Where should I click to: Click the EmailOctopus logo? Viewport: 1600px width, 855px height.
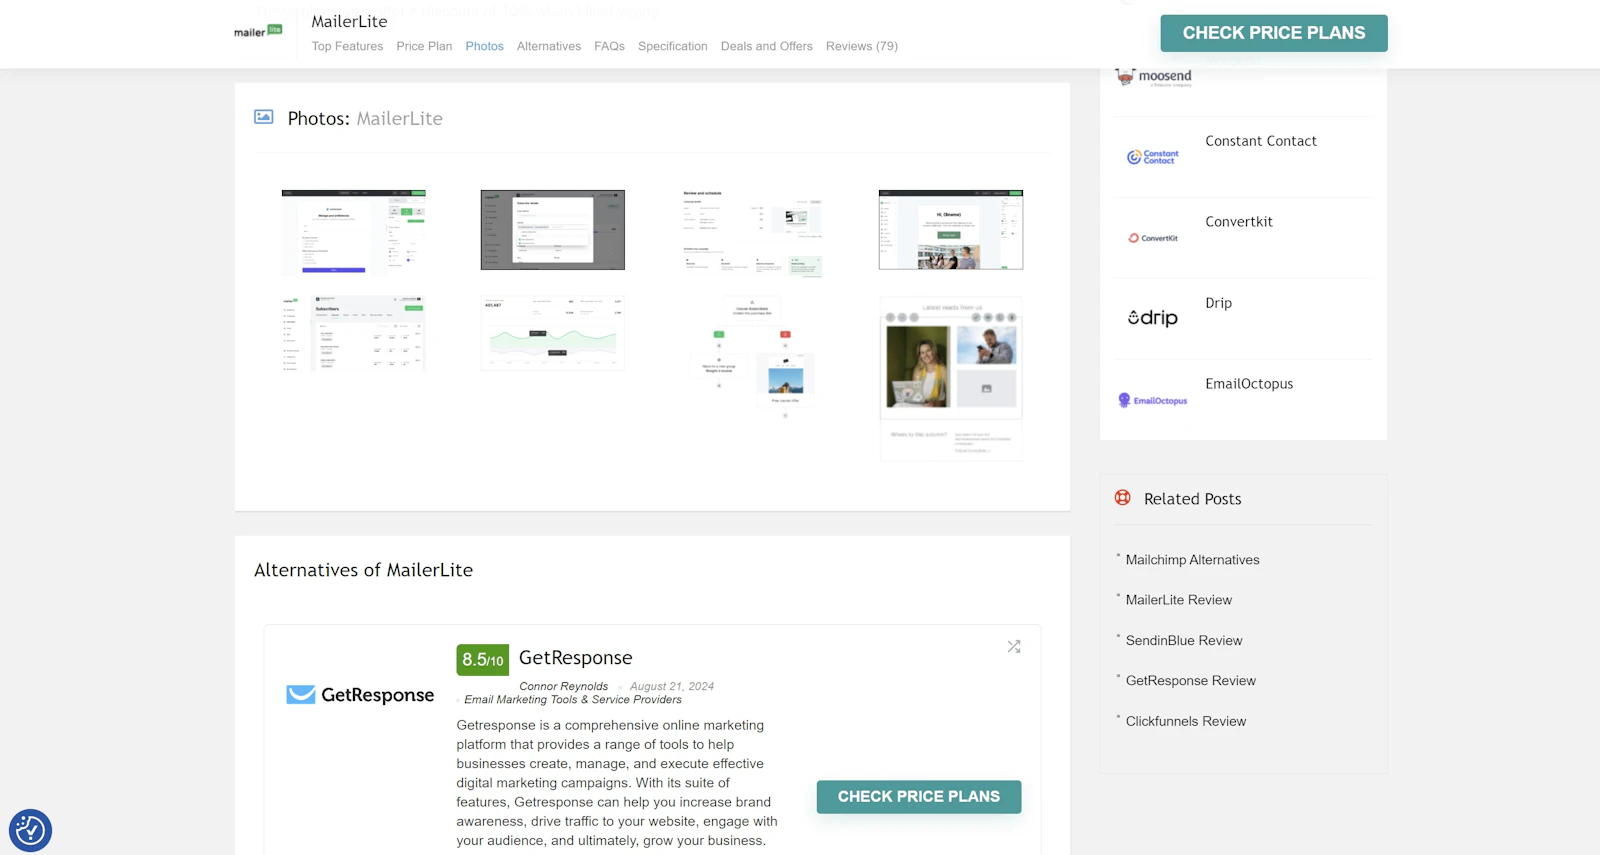(1153, 400)
